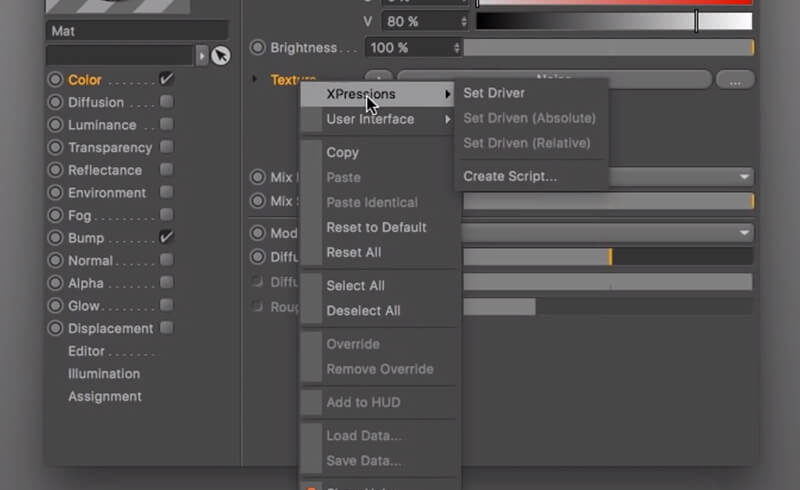
Task: Disable the Color channel checkbox
Action: 166,79
